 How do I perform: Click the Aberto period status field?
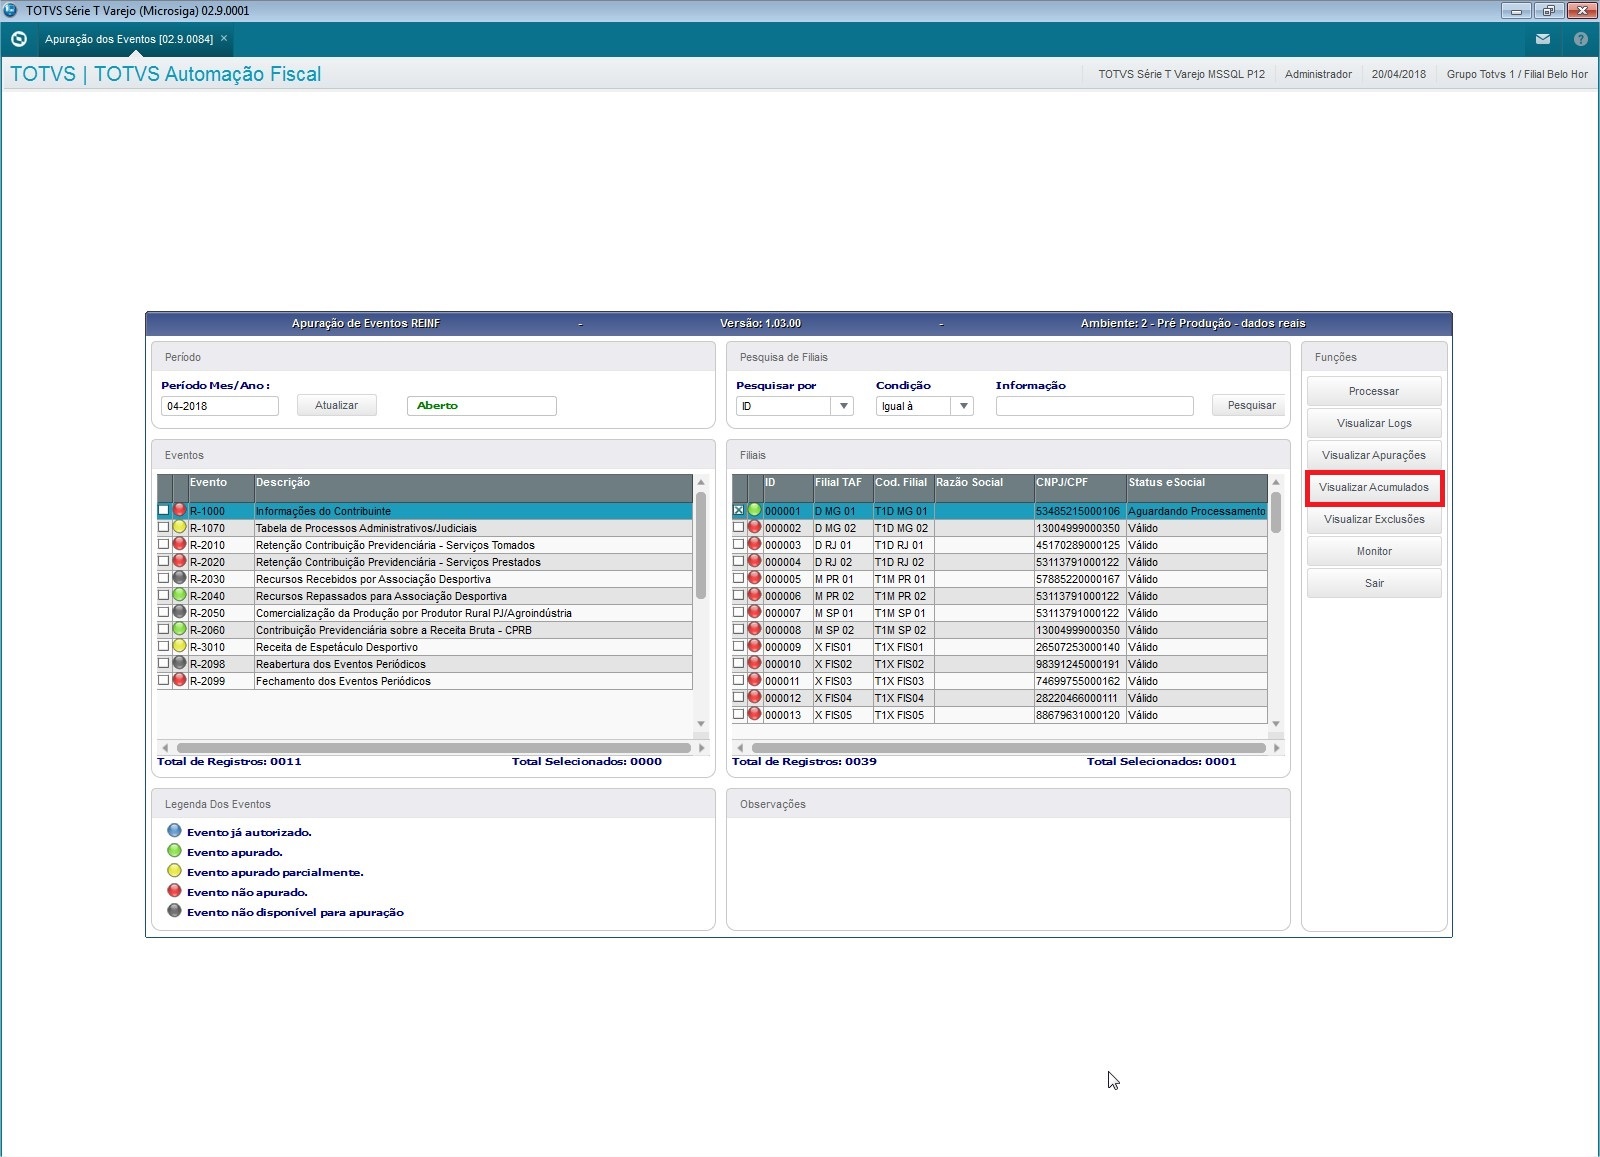481,406
